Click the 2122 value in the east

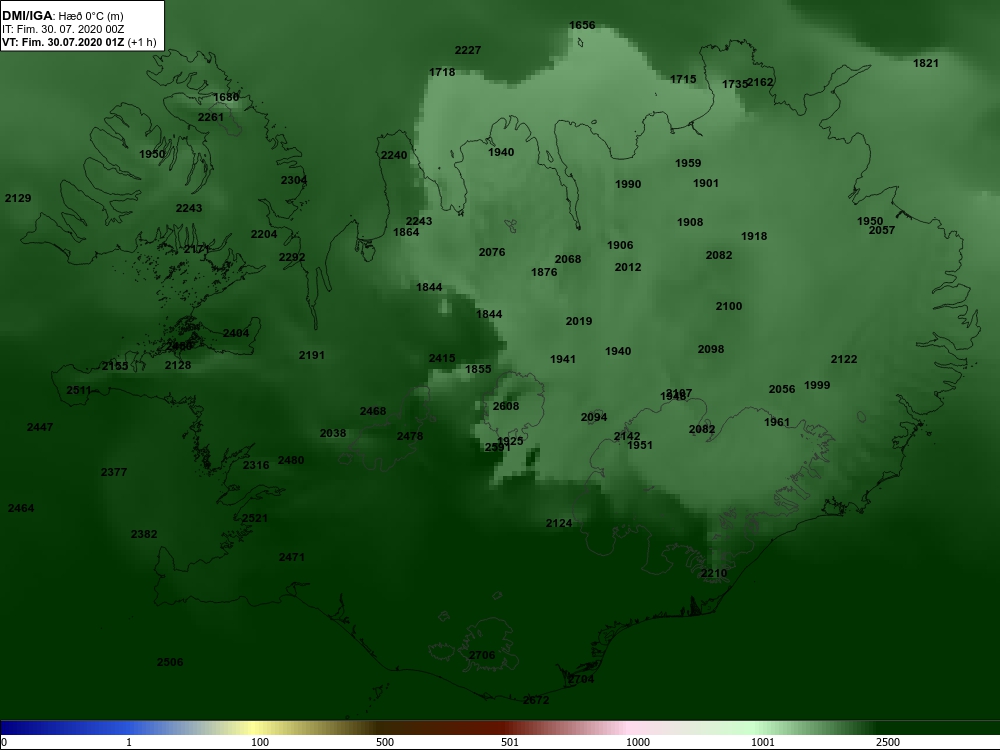click(x=844, y=360)
